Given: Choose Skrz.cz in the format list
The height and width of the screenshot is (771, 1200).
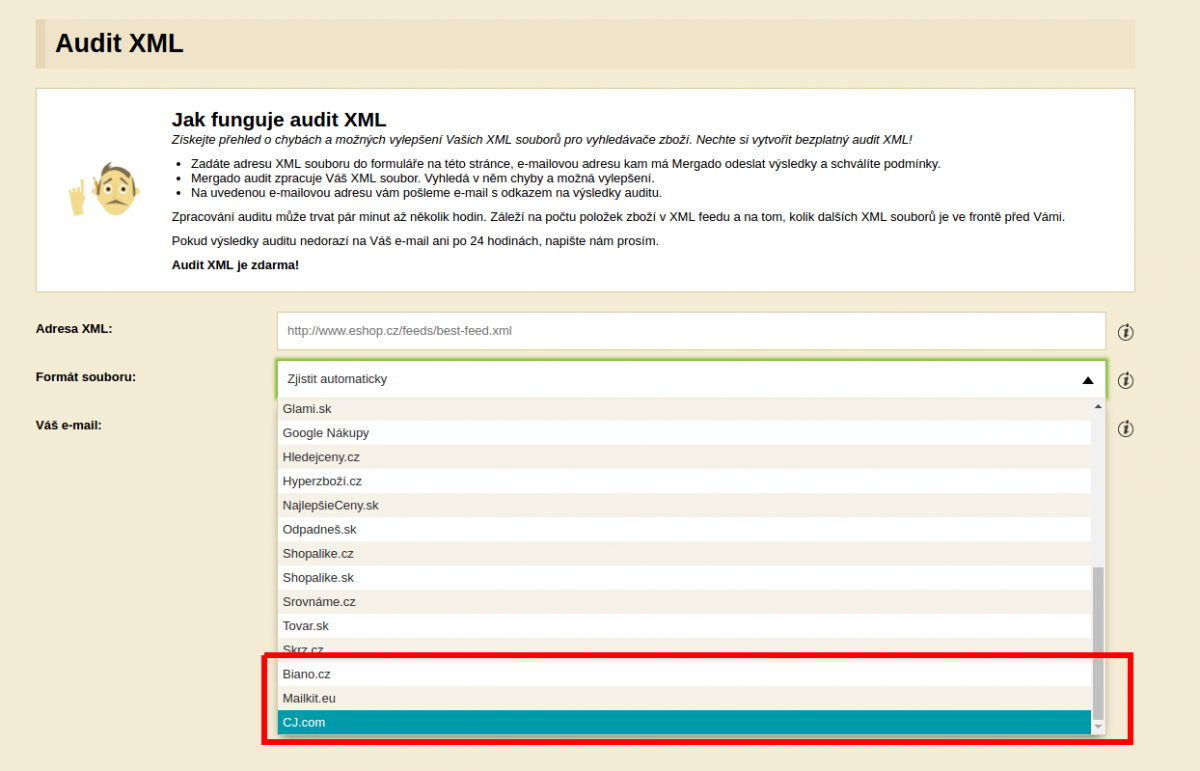Looking at the screenshot, I should pos(684,649).
